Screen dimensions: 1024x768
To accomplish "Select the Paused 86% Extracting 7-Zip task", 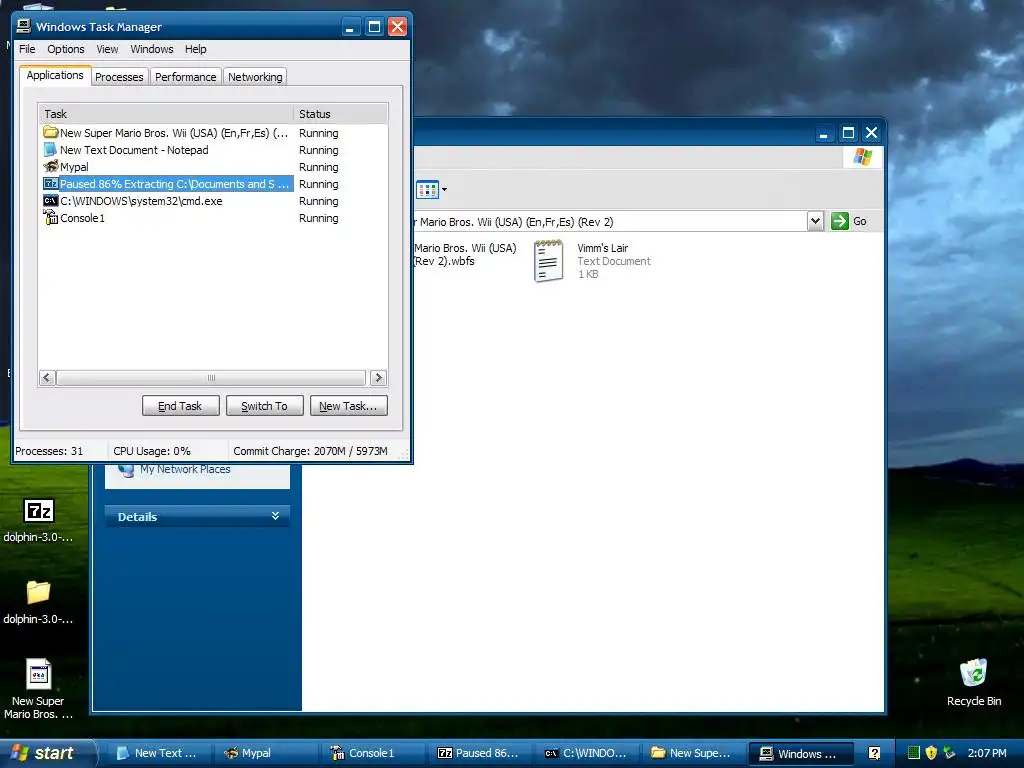I will click(x=168, y=184).
